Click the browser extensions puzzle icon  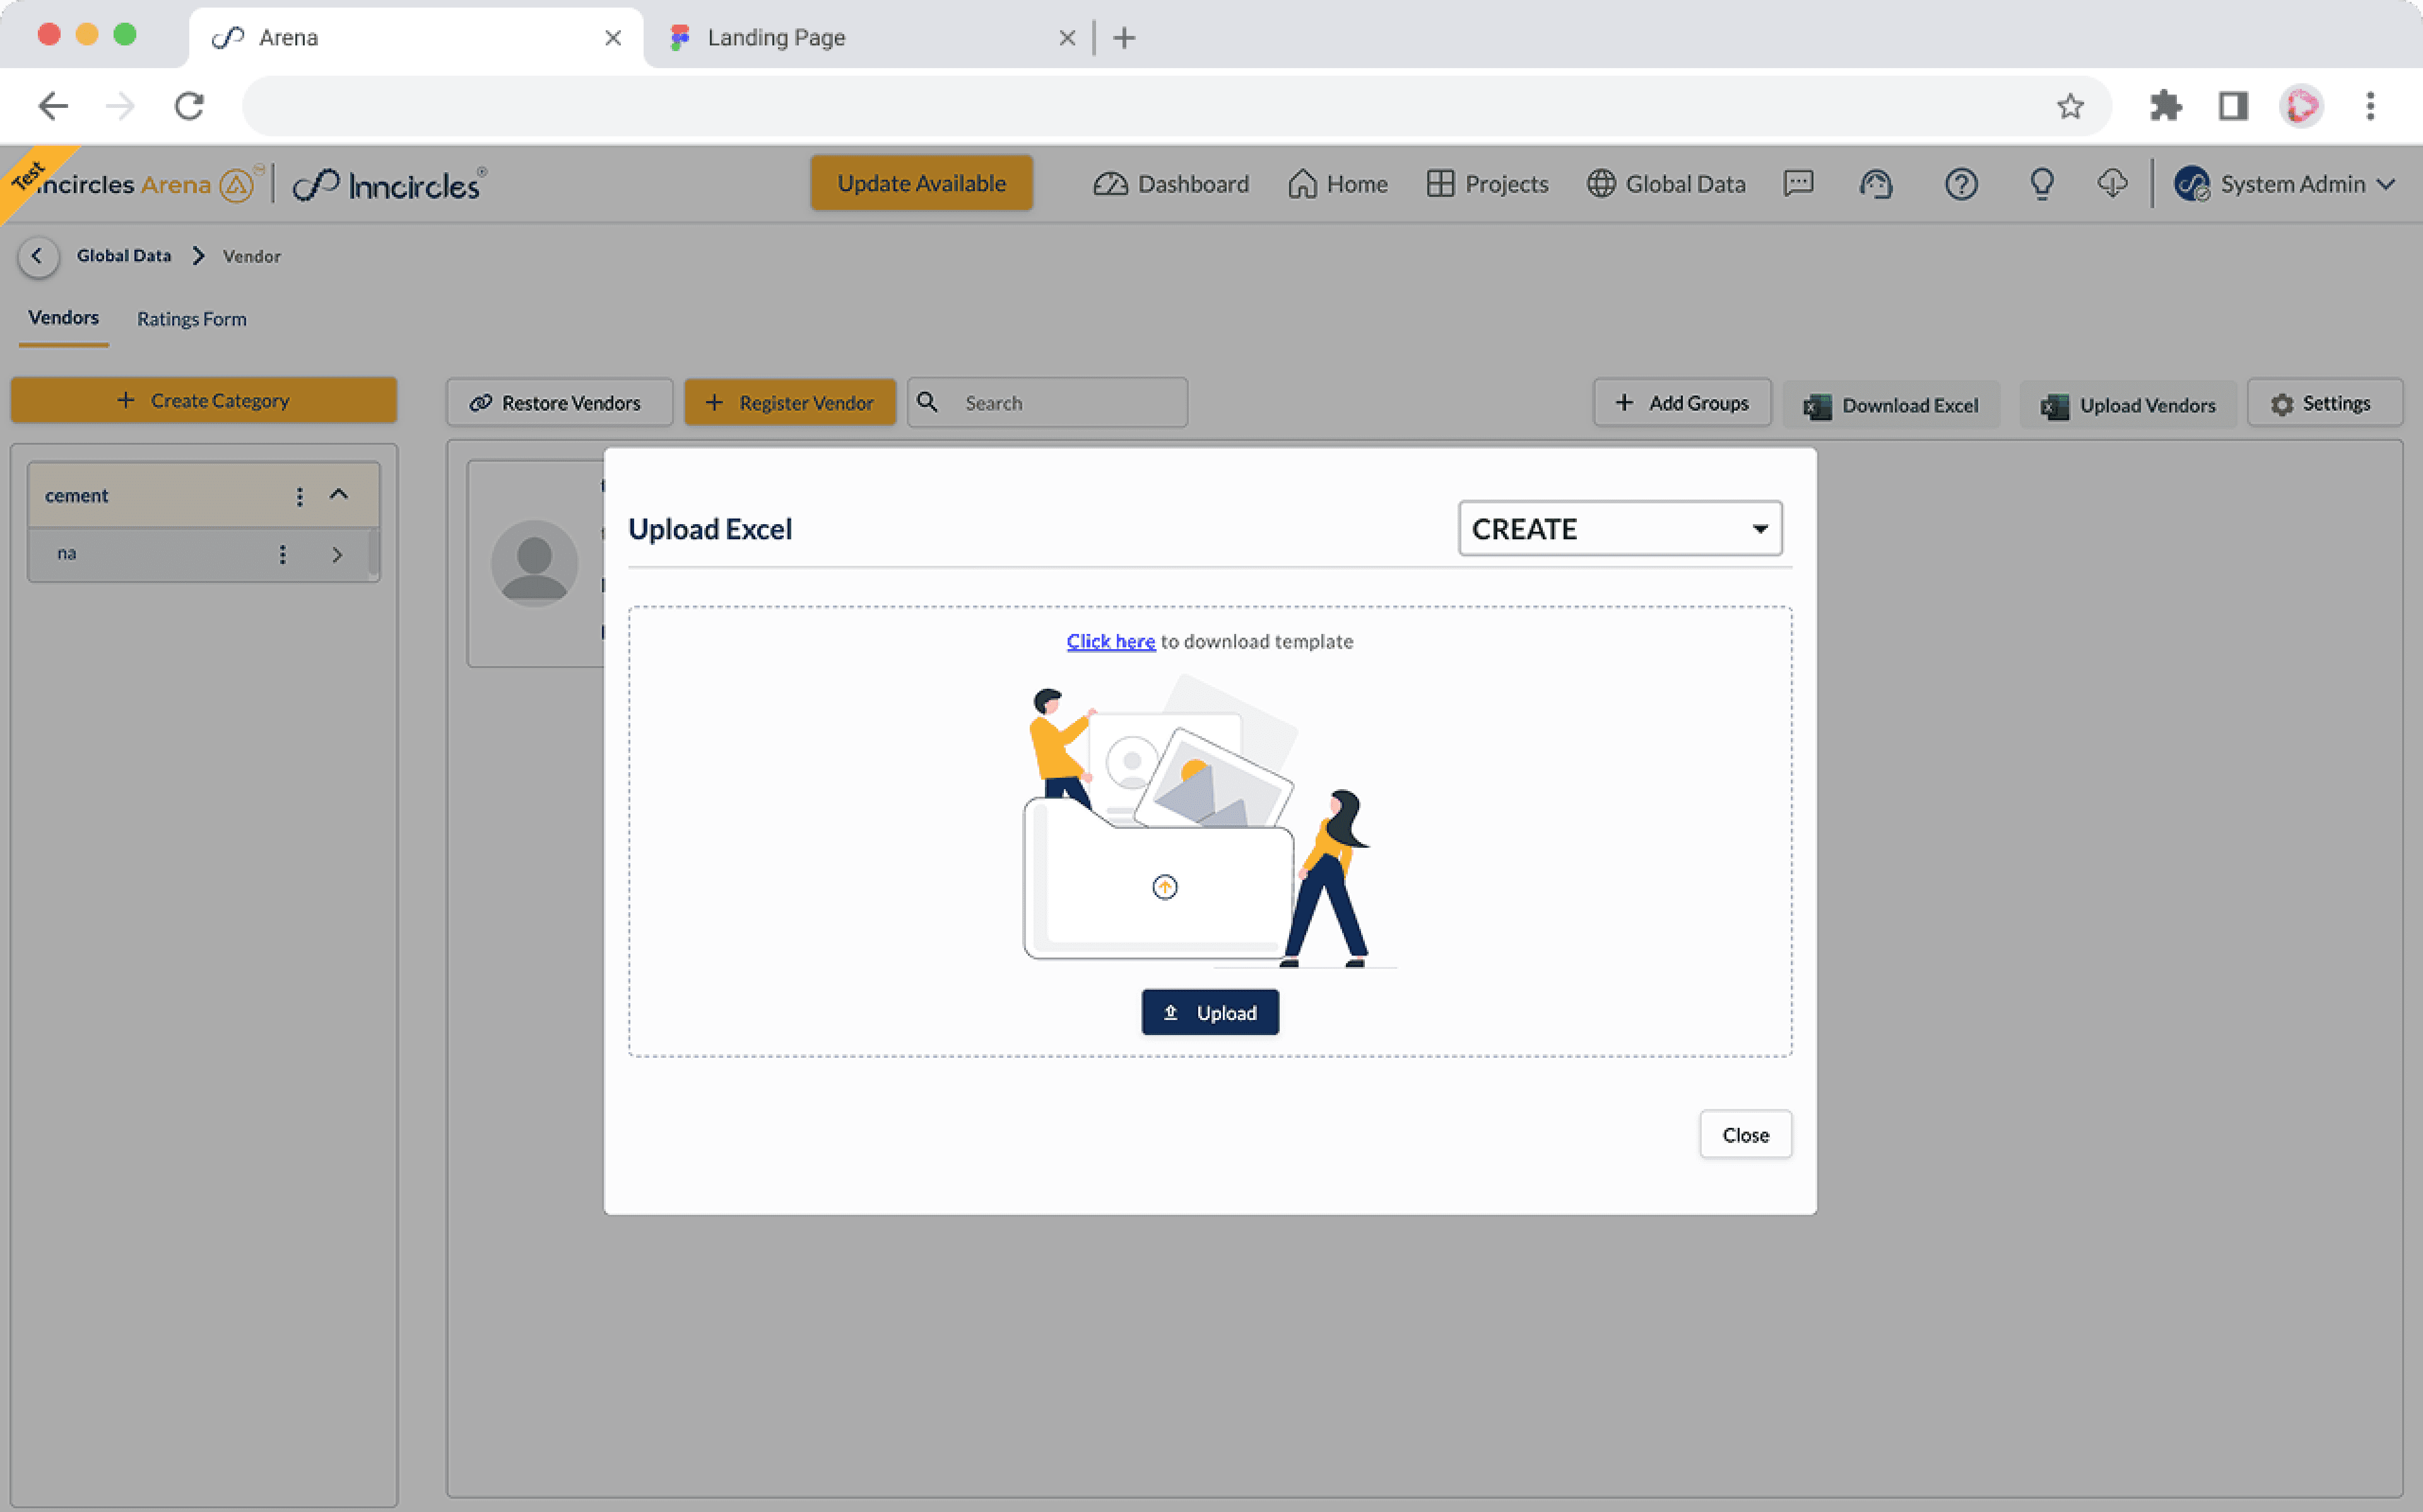[2165, 106]
